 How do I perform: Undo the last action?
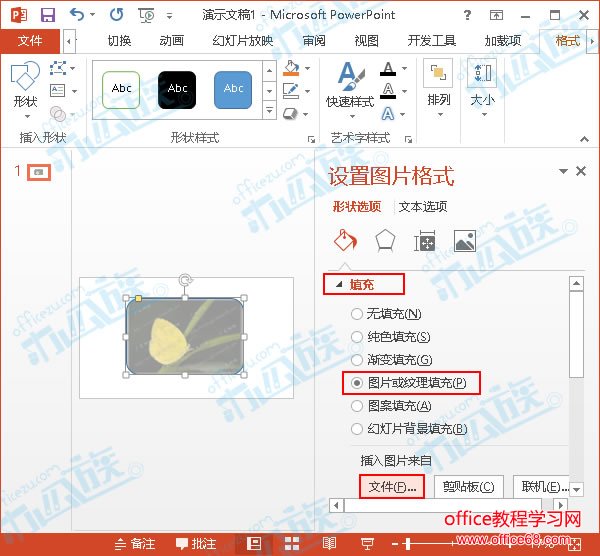(x=77, y=15)
